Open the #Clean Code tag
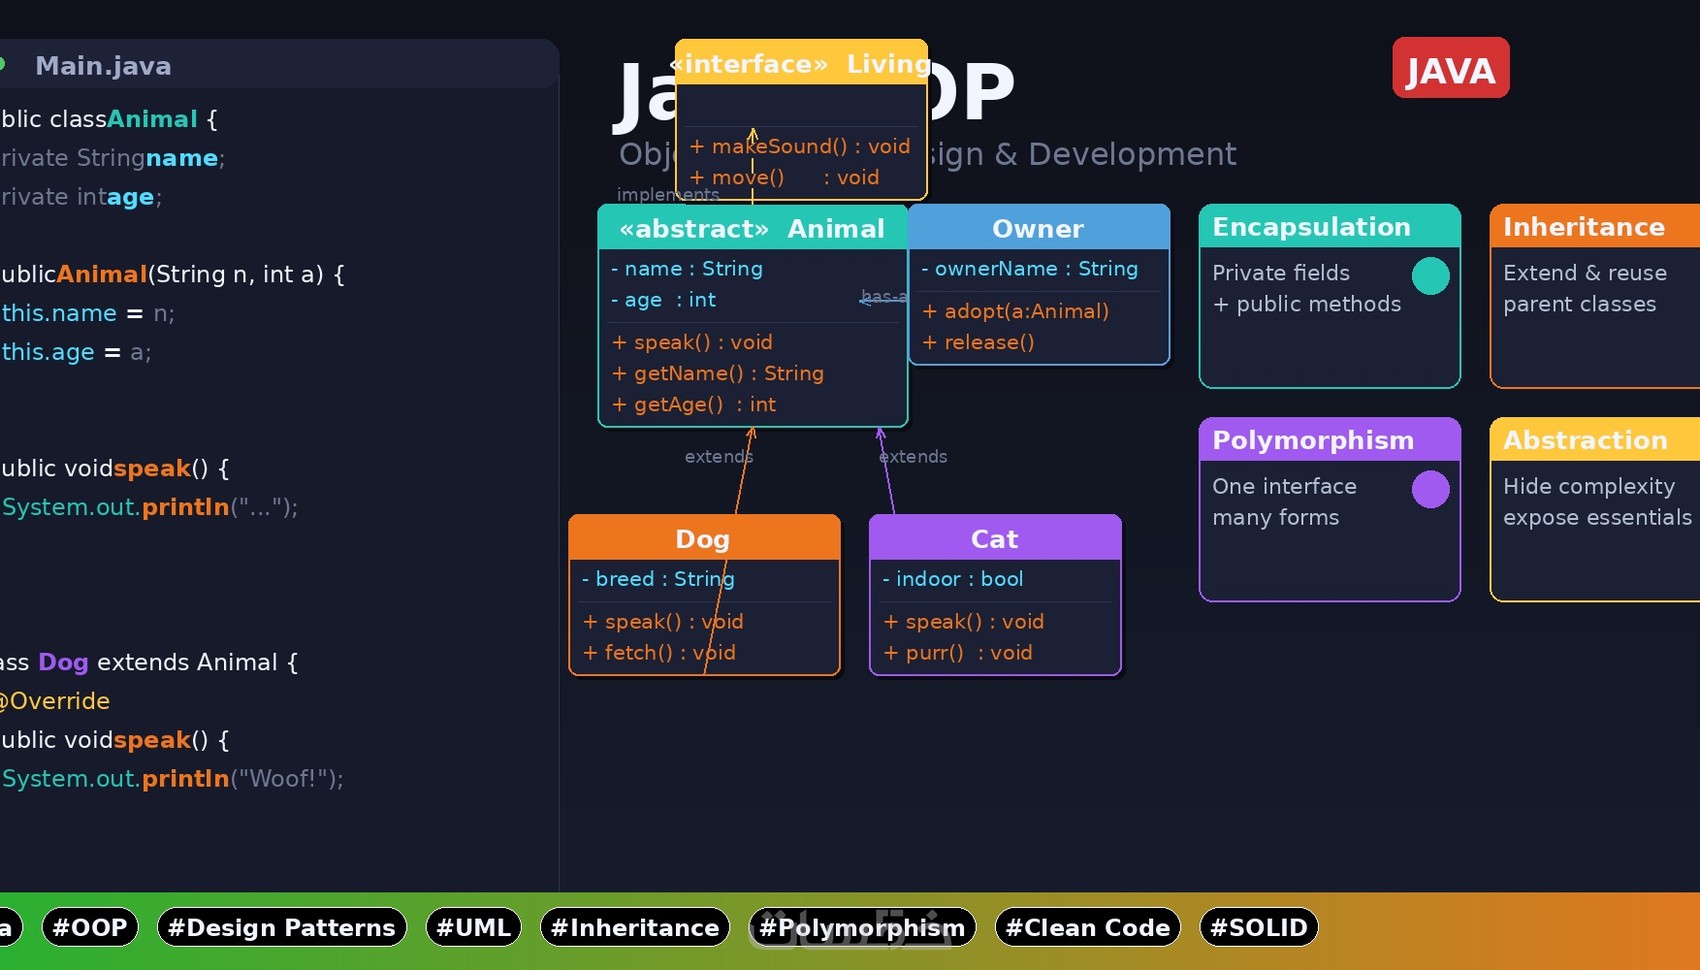 1088,927
